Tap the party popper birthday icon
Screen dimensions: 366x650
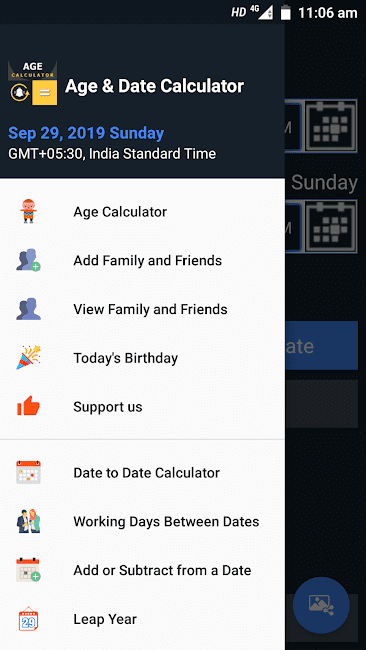[28, 358]
